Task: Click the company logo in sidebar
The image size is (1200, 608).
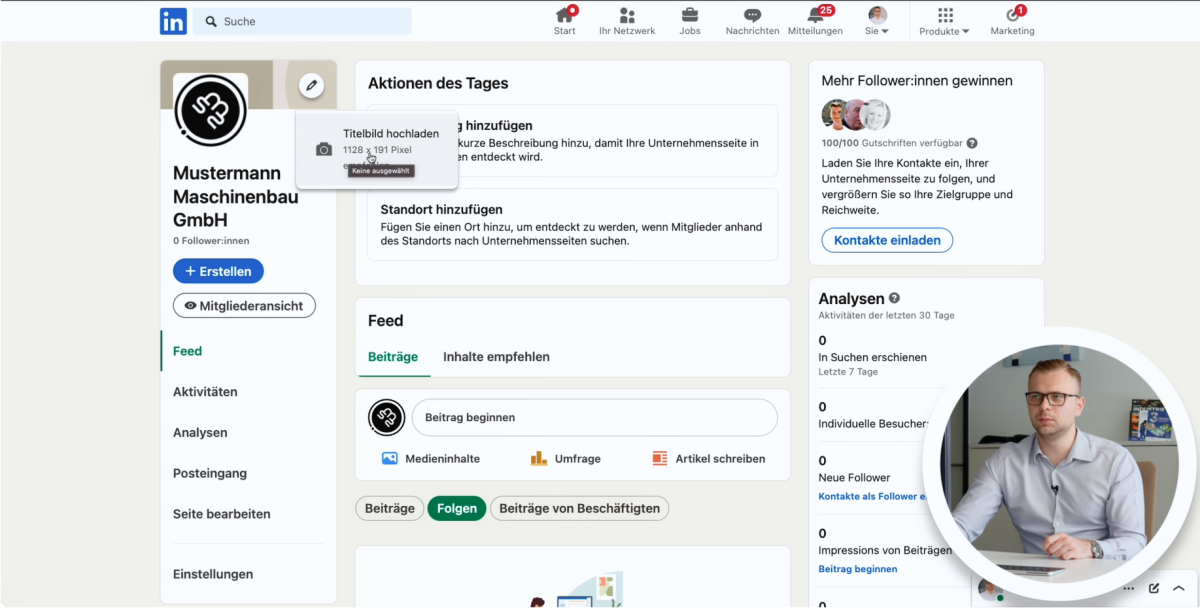Action: pos(210,110)
